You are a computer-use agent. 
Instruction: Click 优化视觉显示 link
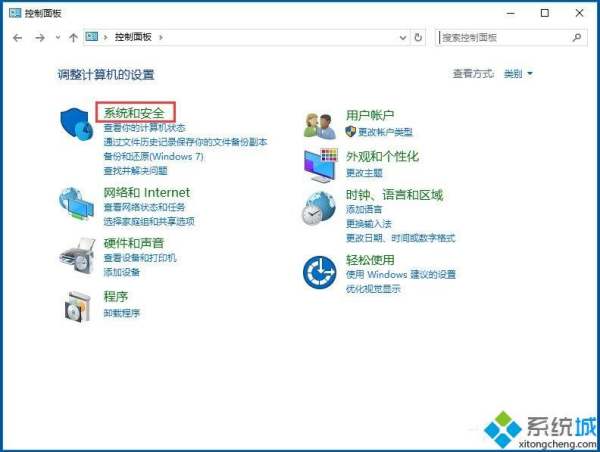(x=373, y=289)
